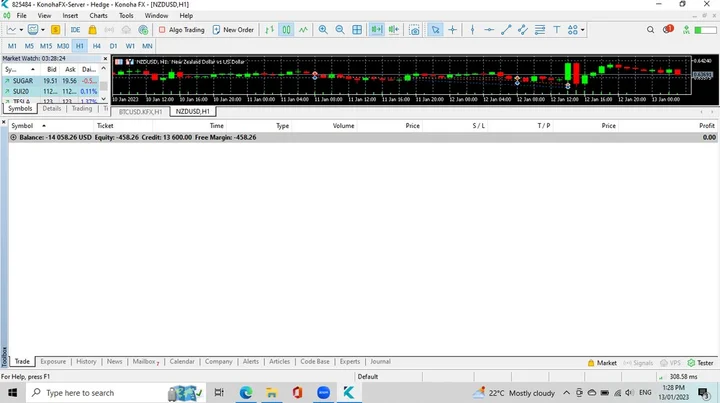The height and width of the screenshot is (403, 720).
Task: Switch chart to candlesticks
Action: 286,30
